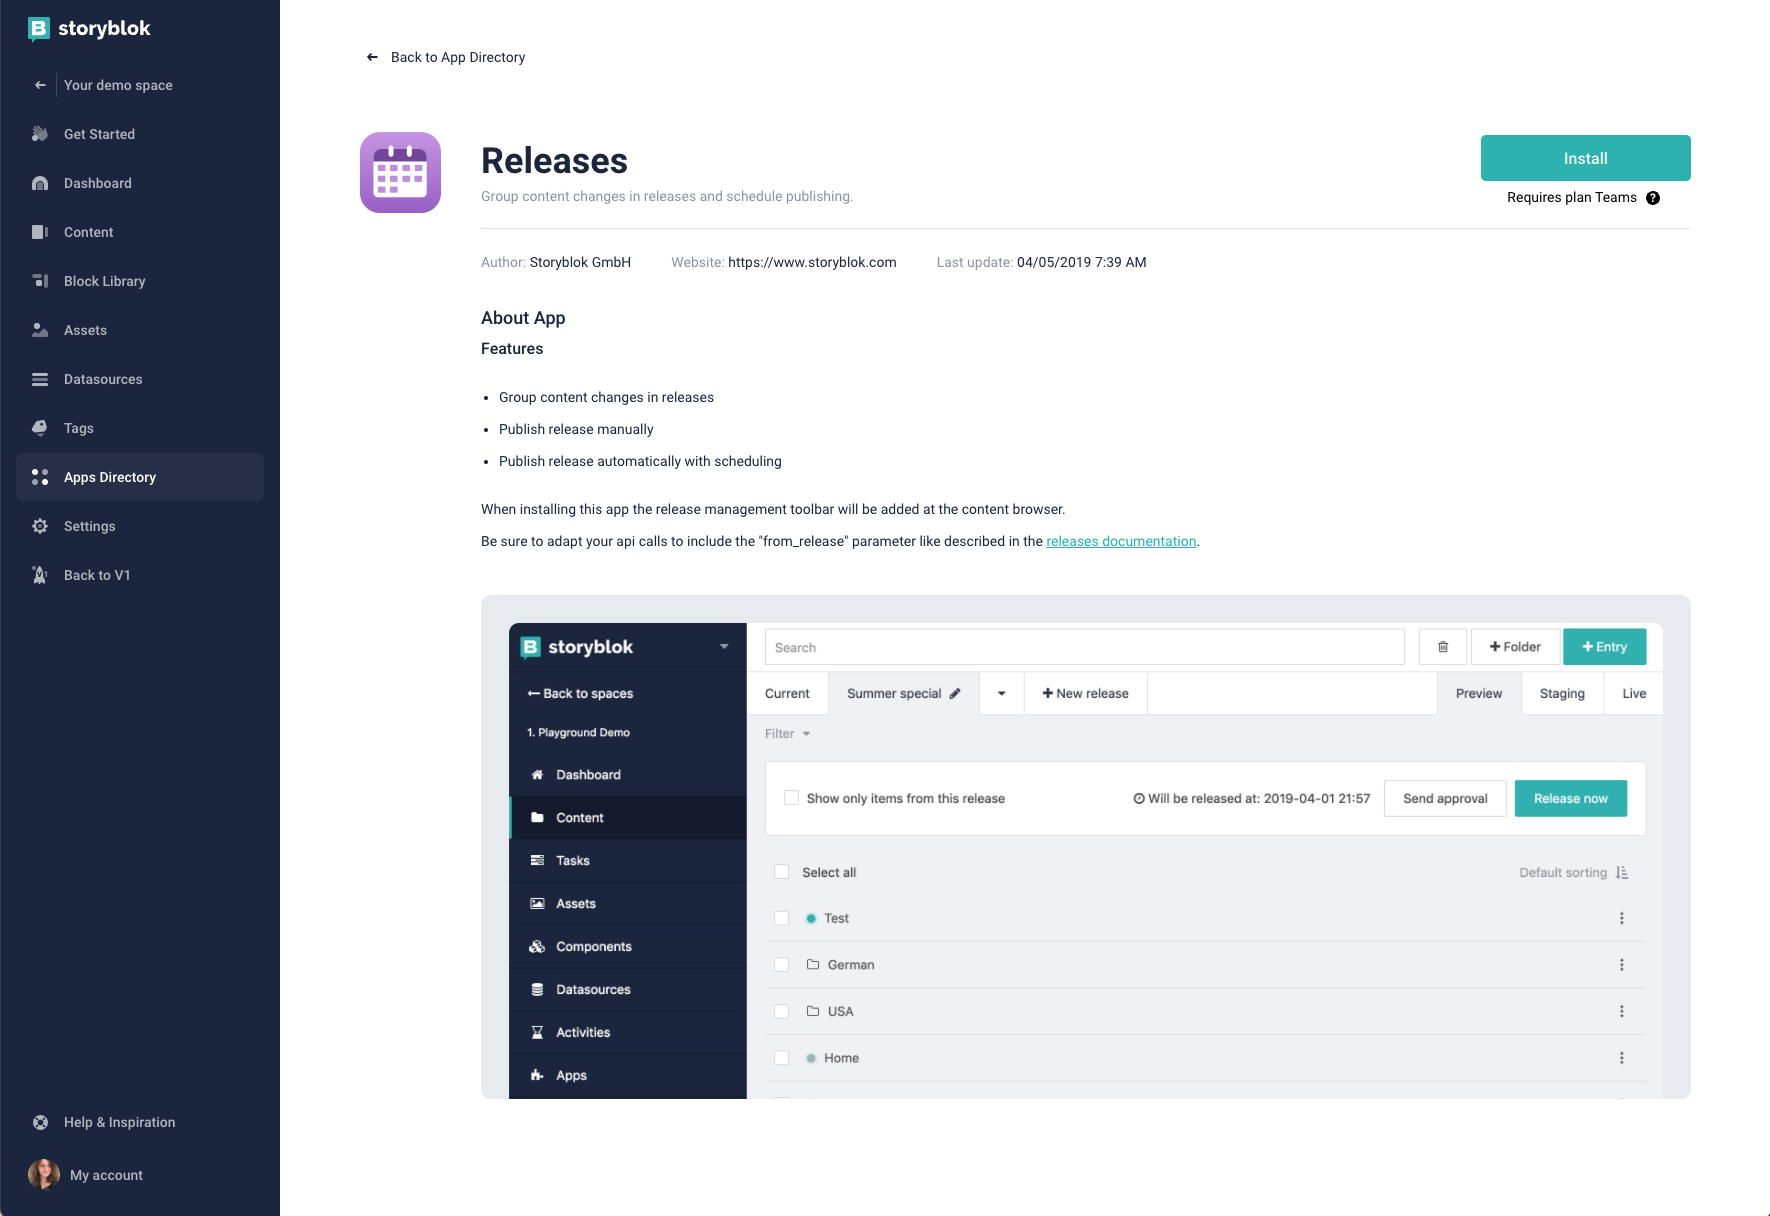The width and height of the screenshot is (1770, 1216).
Task: Click the Release now button
Action: point(1571,798)
